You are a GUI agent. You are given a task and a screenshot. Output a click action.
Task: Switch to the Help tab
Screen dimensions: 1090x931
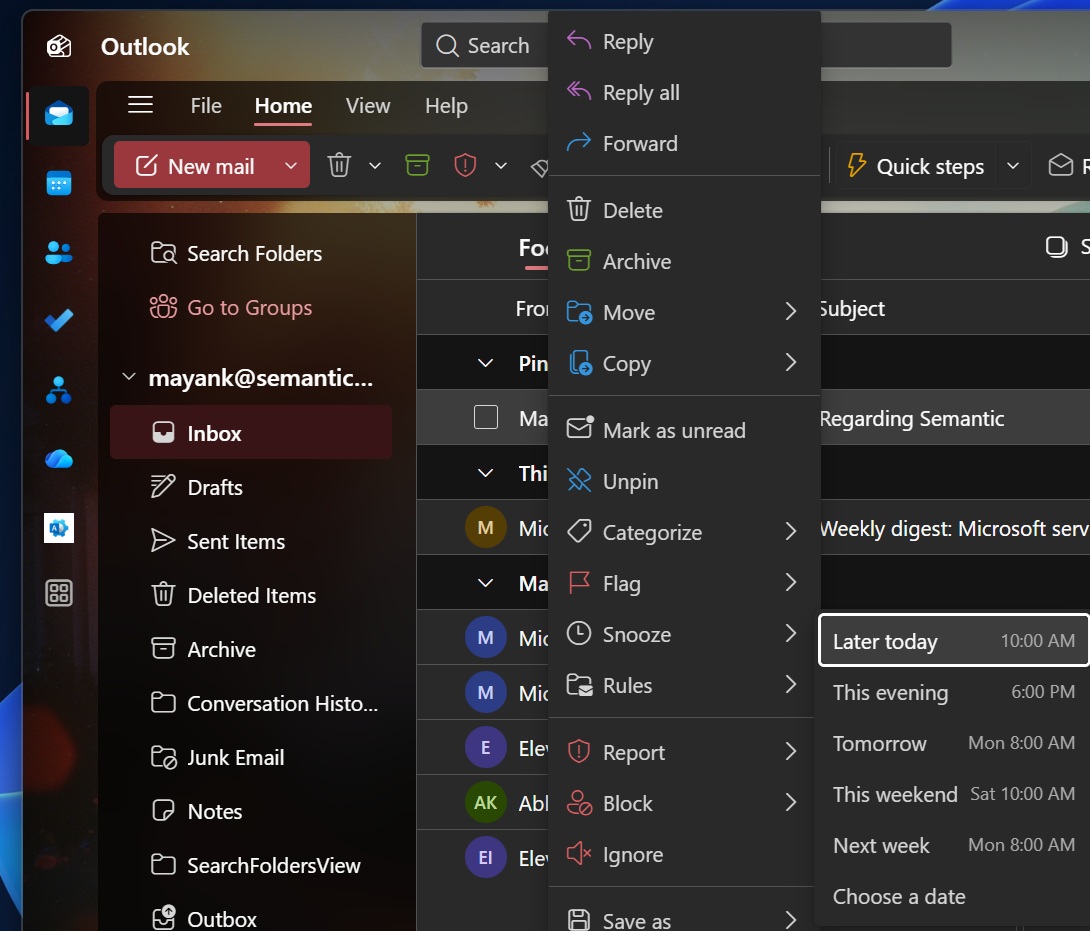pos(446,106)
